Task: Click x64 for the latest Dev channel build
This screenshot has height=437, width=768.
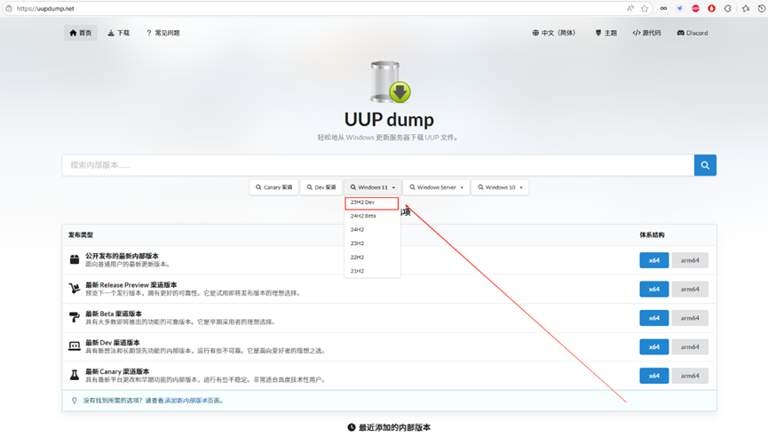Action: click(653, 347)
